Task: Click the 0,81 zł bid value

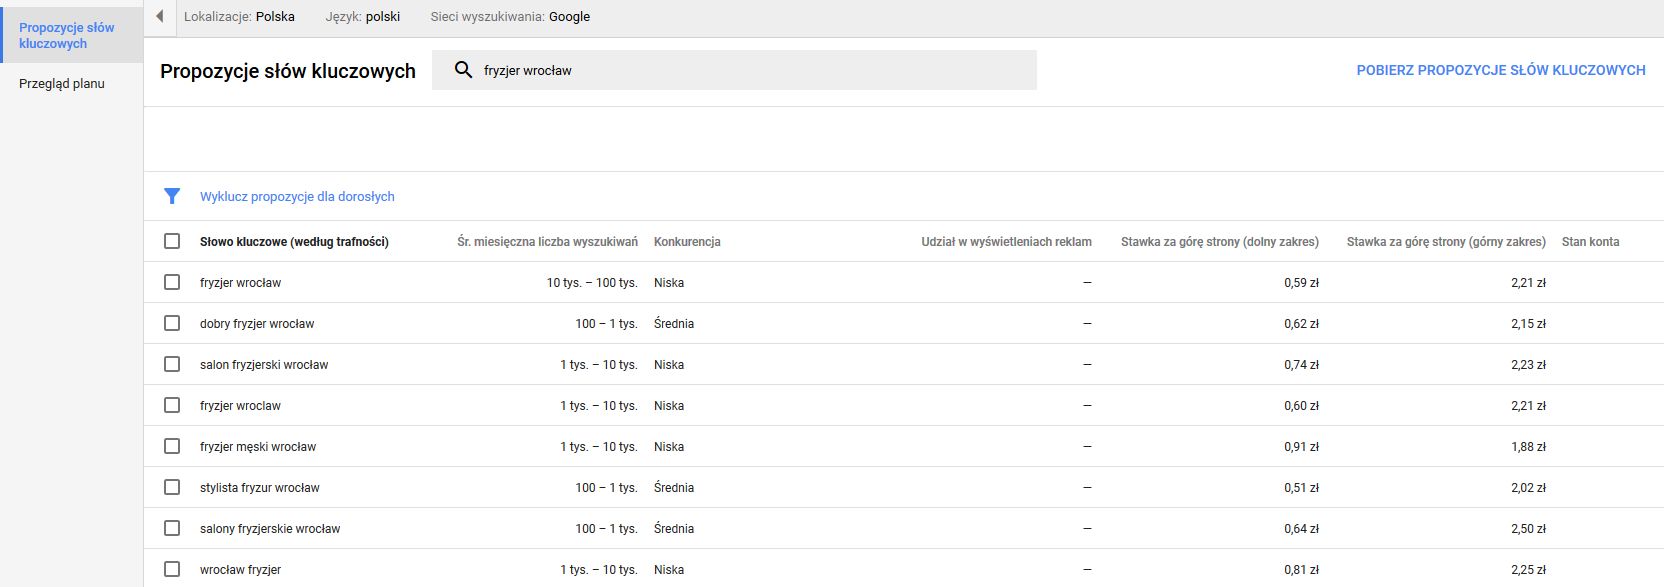Action: click(1301, 569)
